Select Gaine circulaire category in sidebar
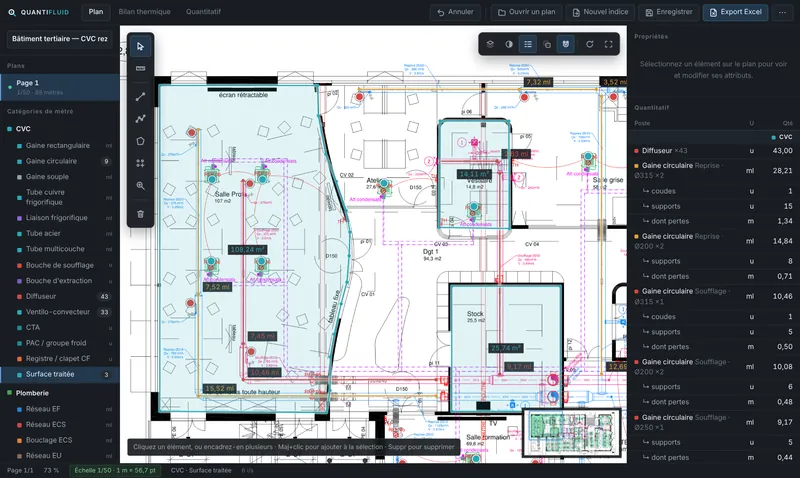 [60, 161]
